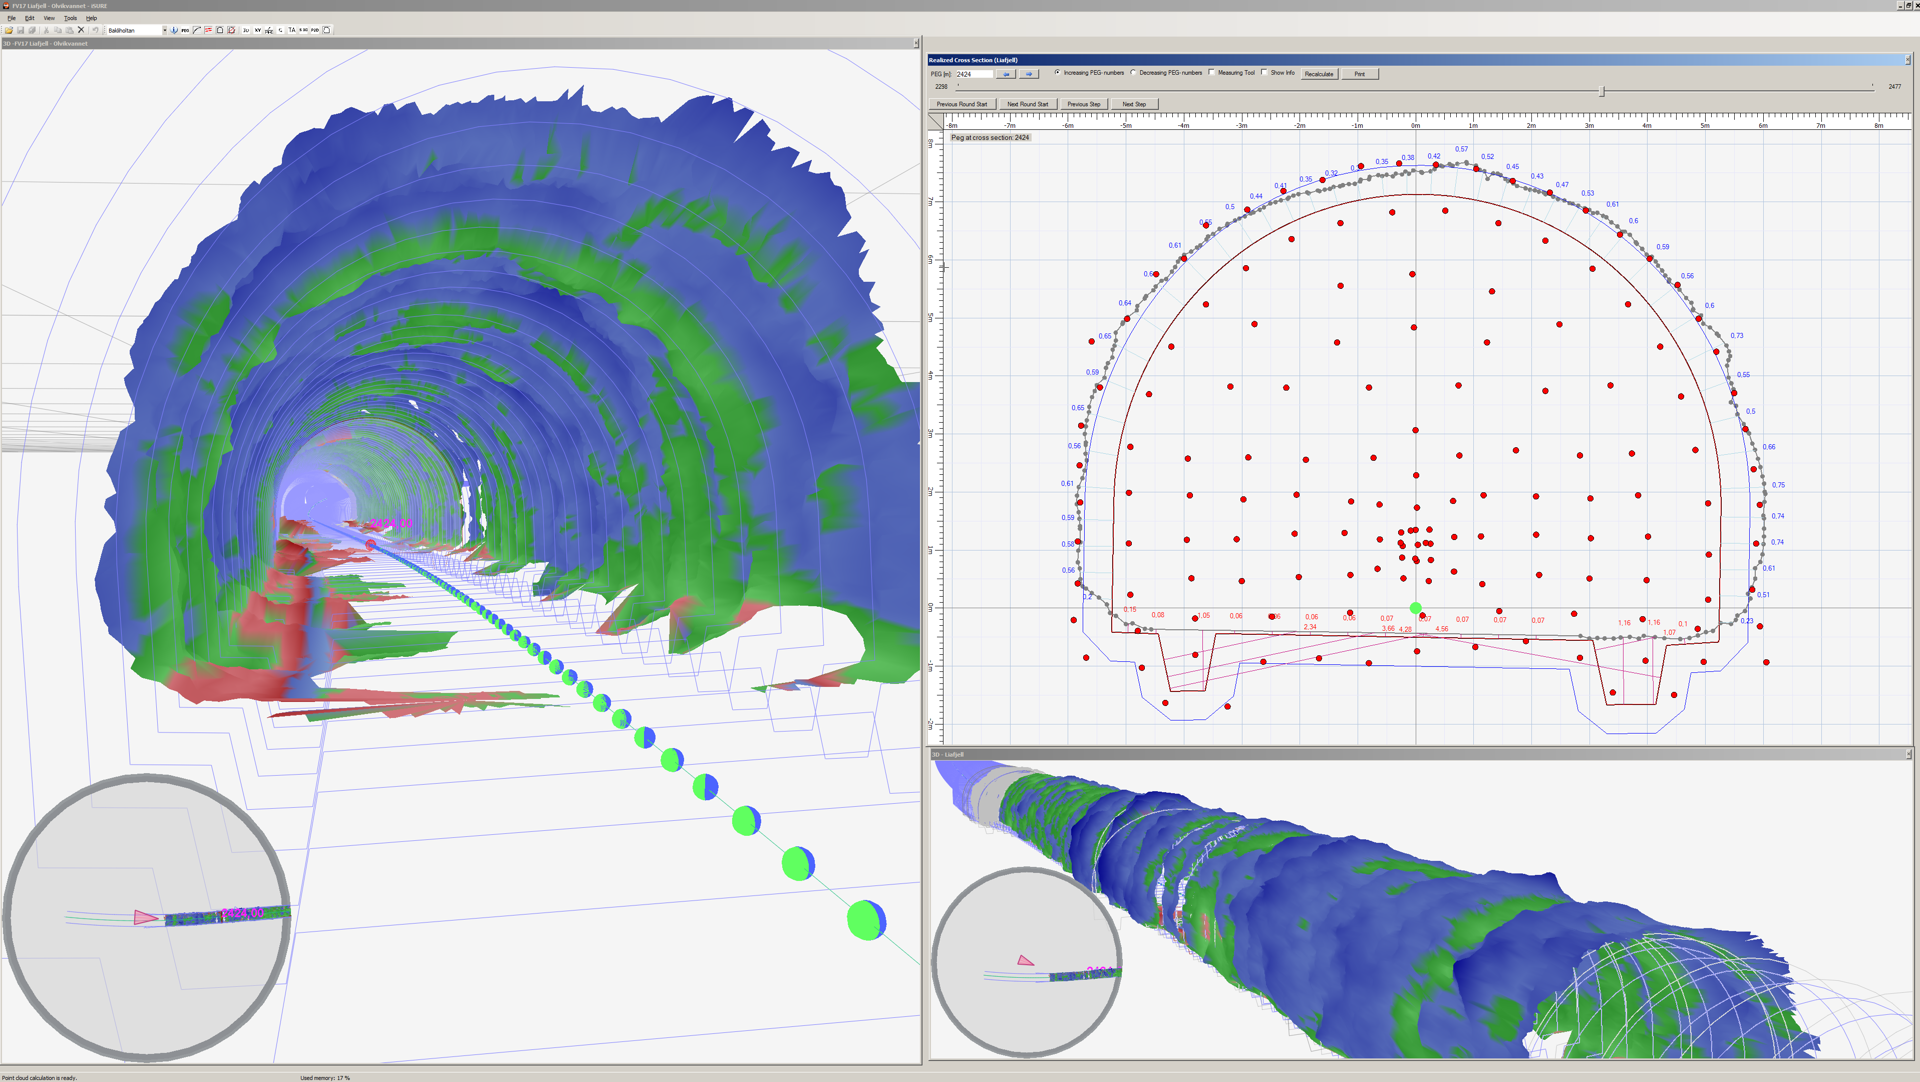1920x1082 pixels.
Task: Step PEG forward with right arrow
Action: [x=1028, y=74]
